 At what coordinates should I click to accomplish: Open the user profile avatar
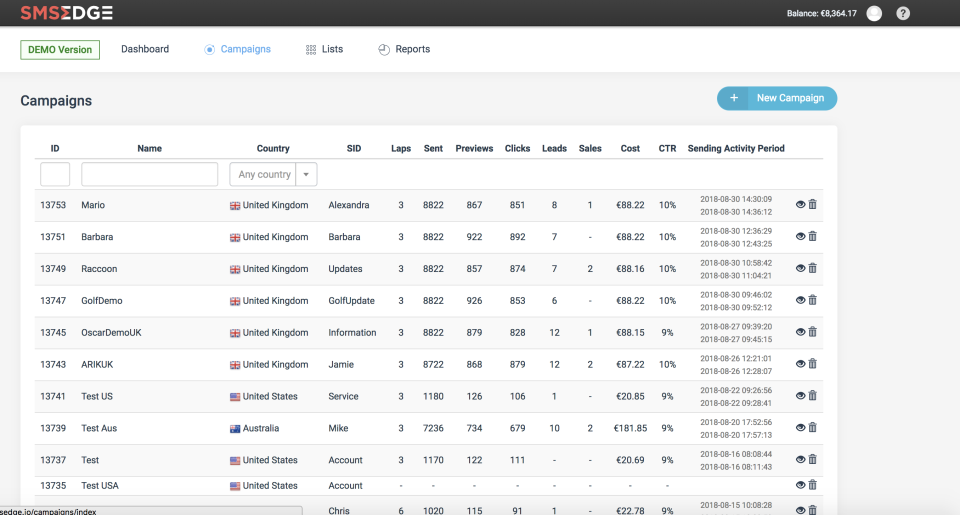point(874,13)
